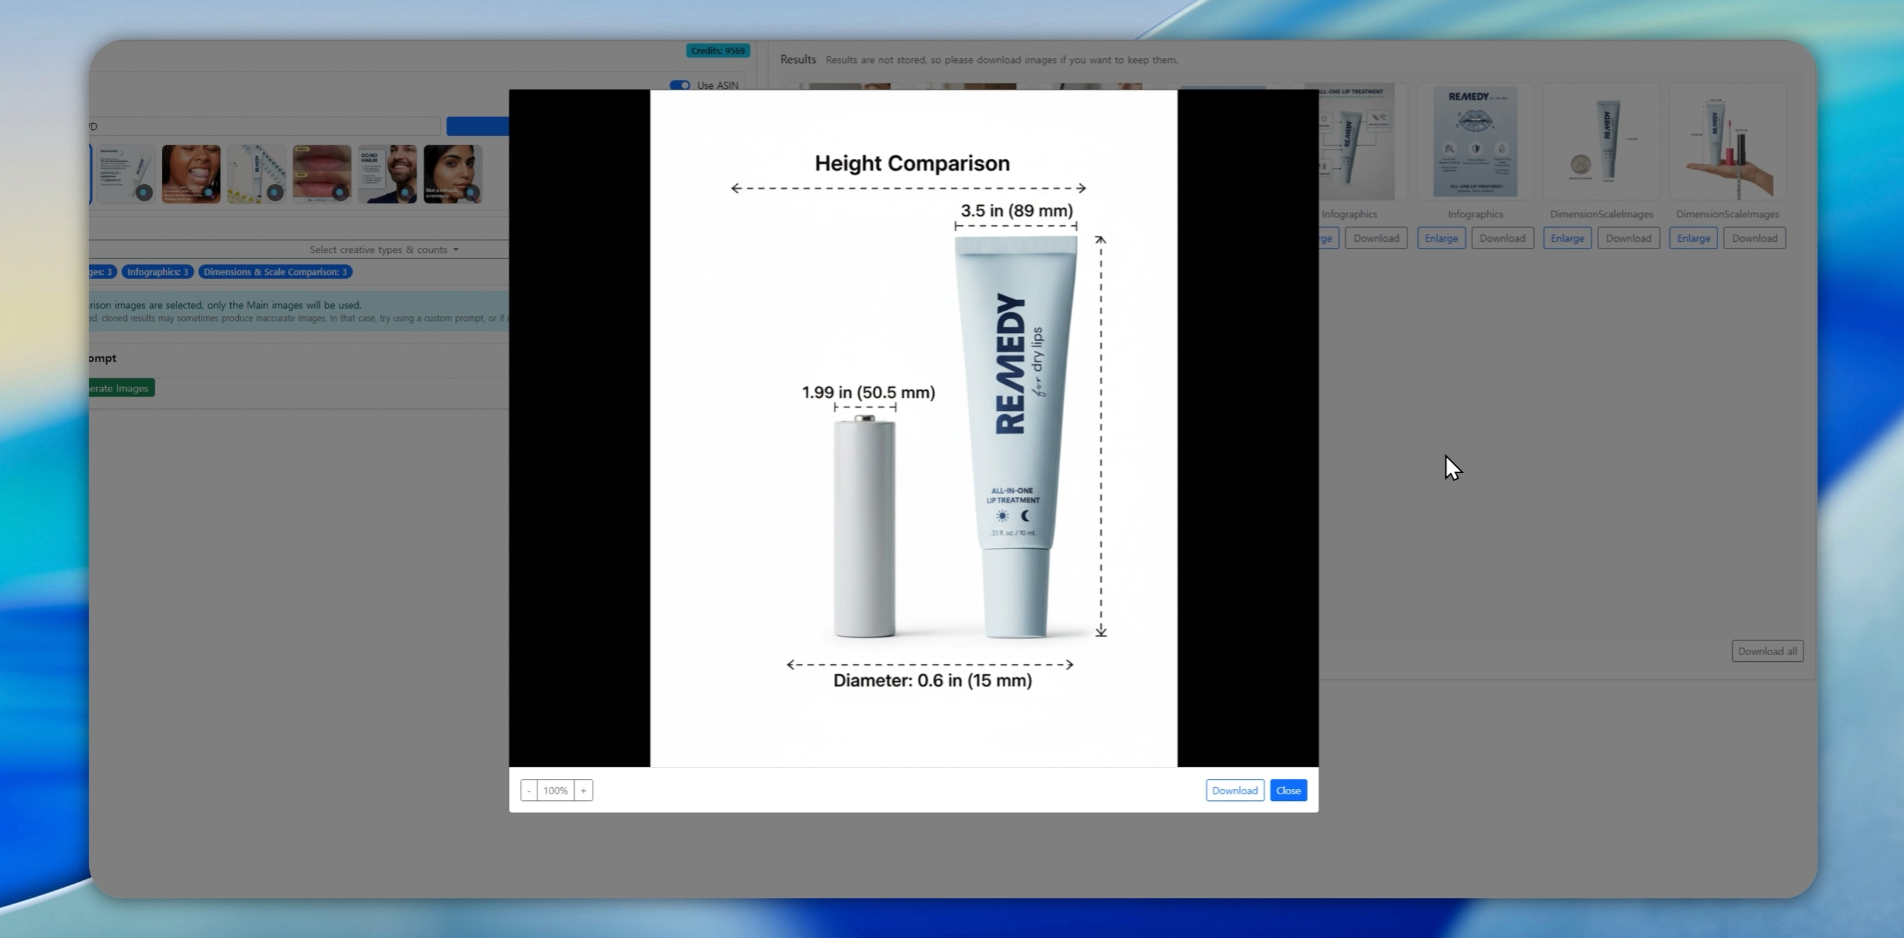Close the enlarged image preview
The width and height of the screenshot is (1904, 938).
click(x=1288, y=791)
